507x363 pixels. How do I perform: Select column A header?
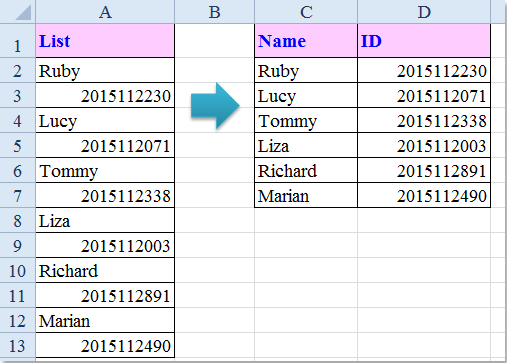coord(105,12)
